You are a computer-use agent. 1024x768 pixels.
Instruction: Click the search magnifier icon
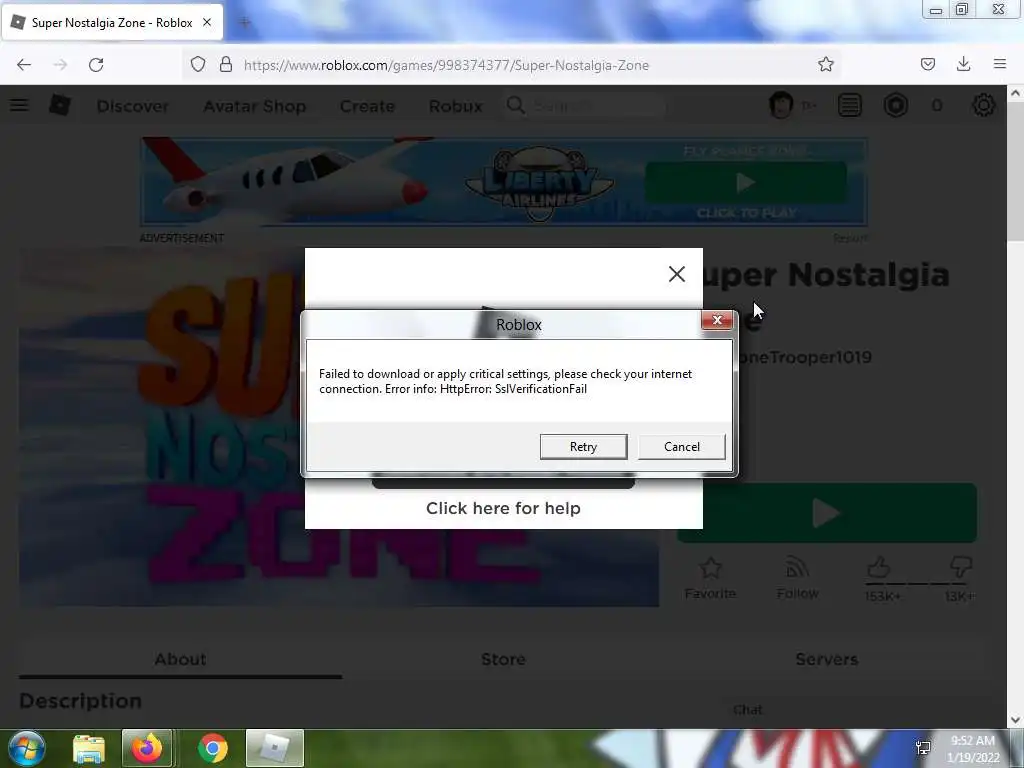515,105
